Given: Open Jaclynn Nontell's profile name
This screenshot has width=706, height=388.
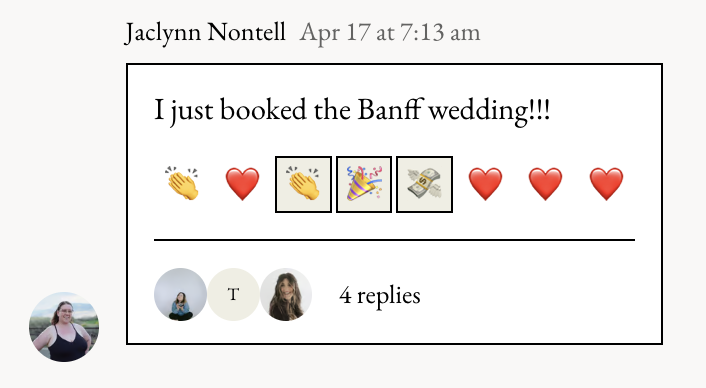Looking at the screenshot, I should pos(205,32).
